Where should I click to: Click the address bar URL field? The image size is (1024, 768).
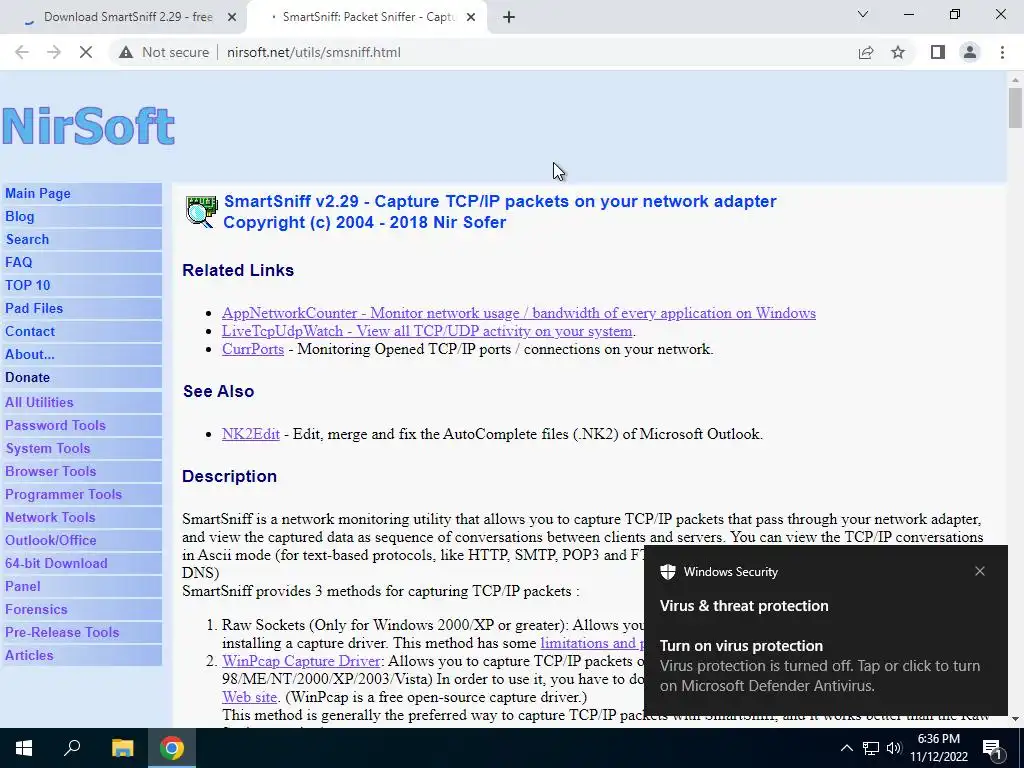(x=313, y=52)
